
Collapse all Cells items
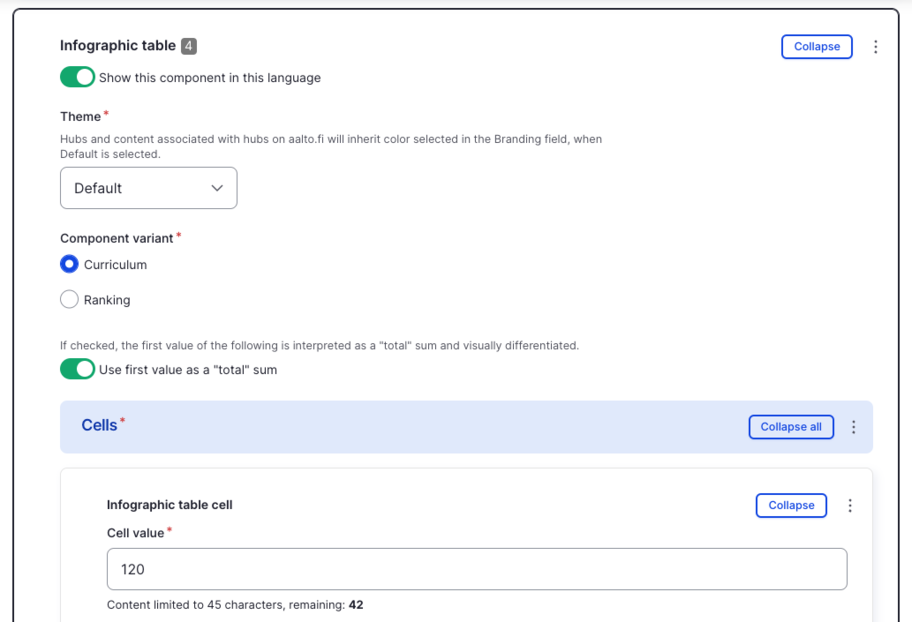pyautogui.click(x=790, y=427)
